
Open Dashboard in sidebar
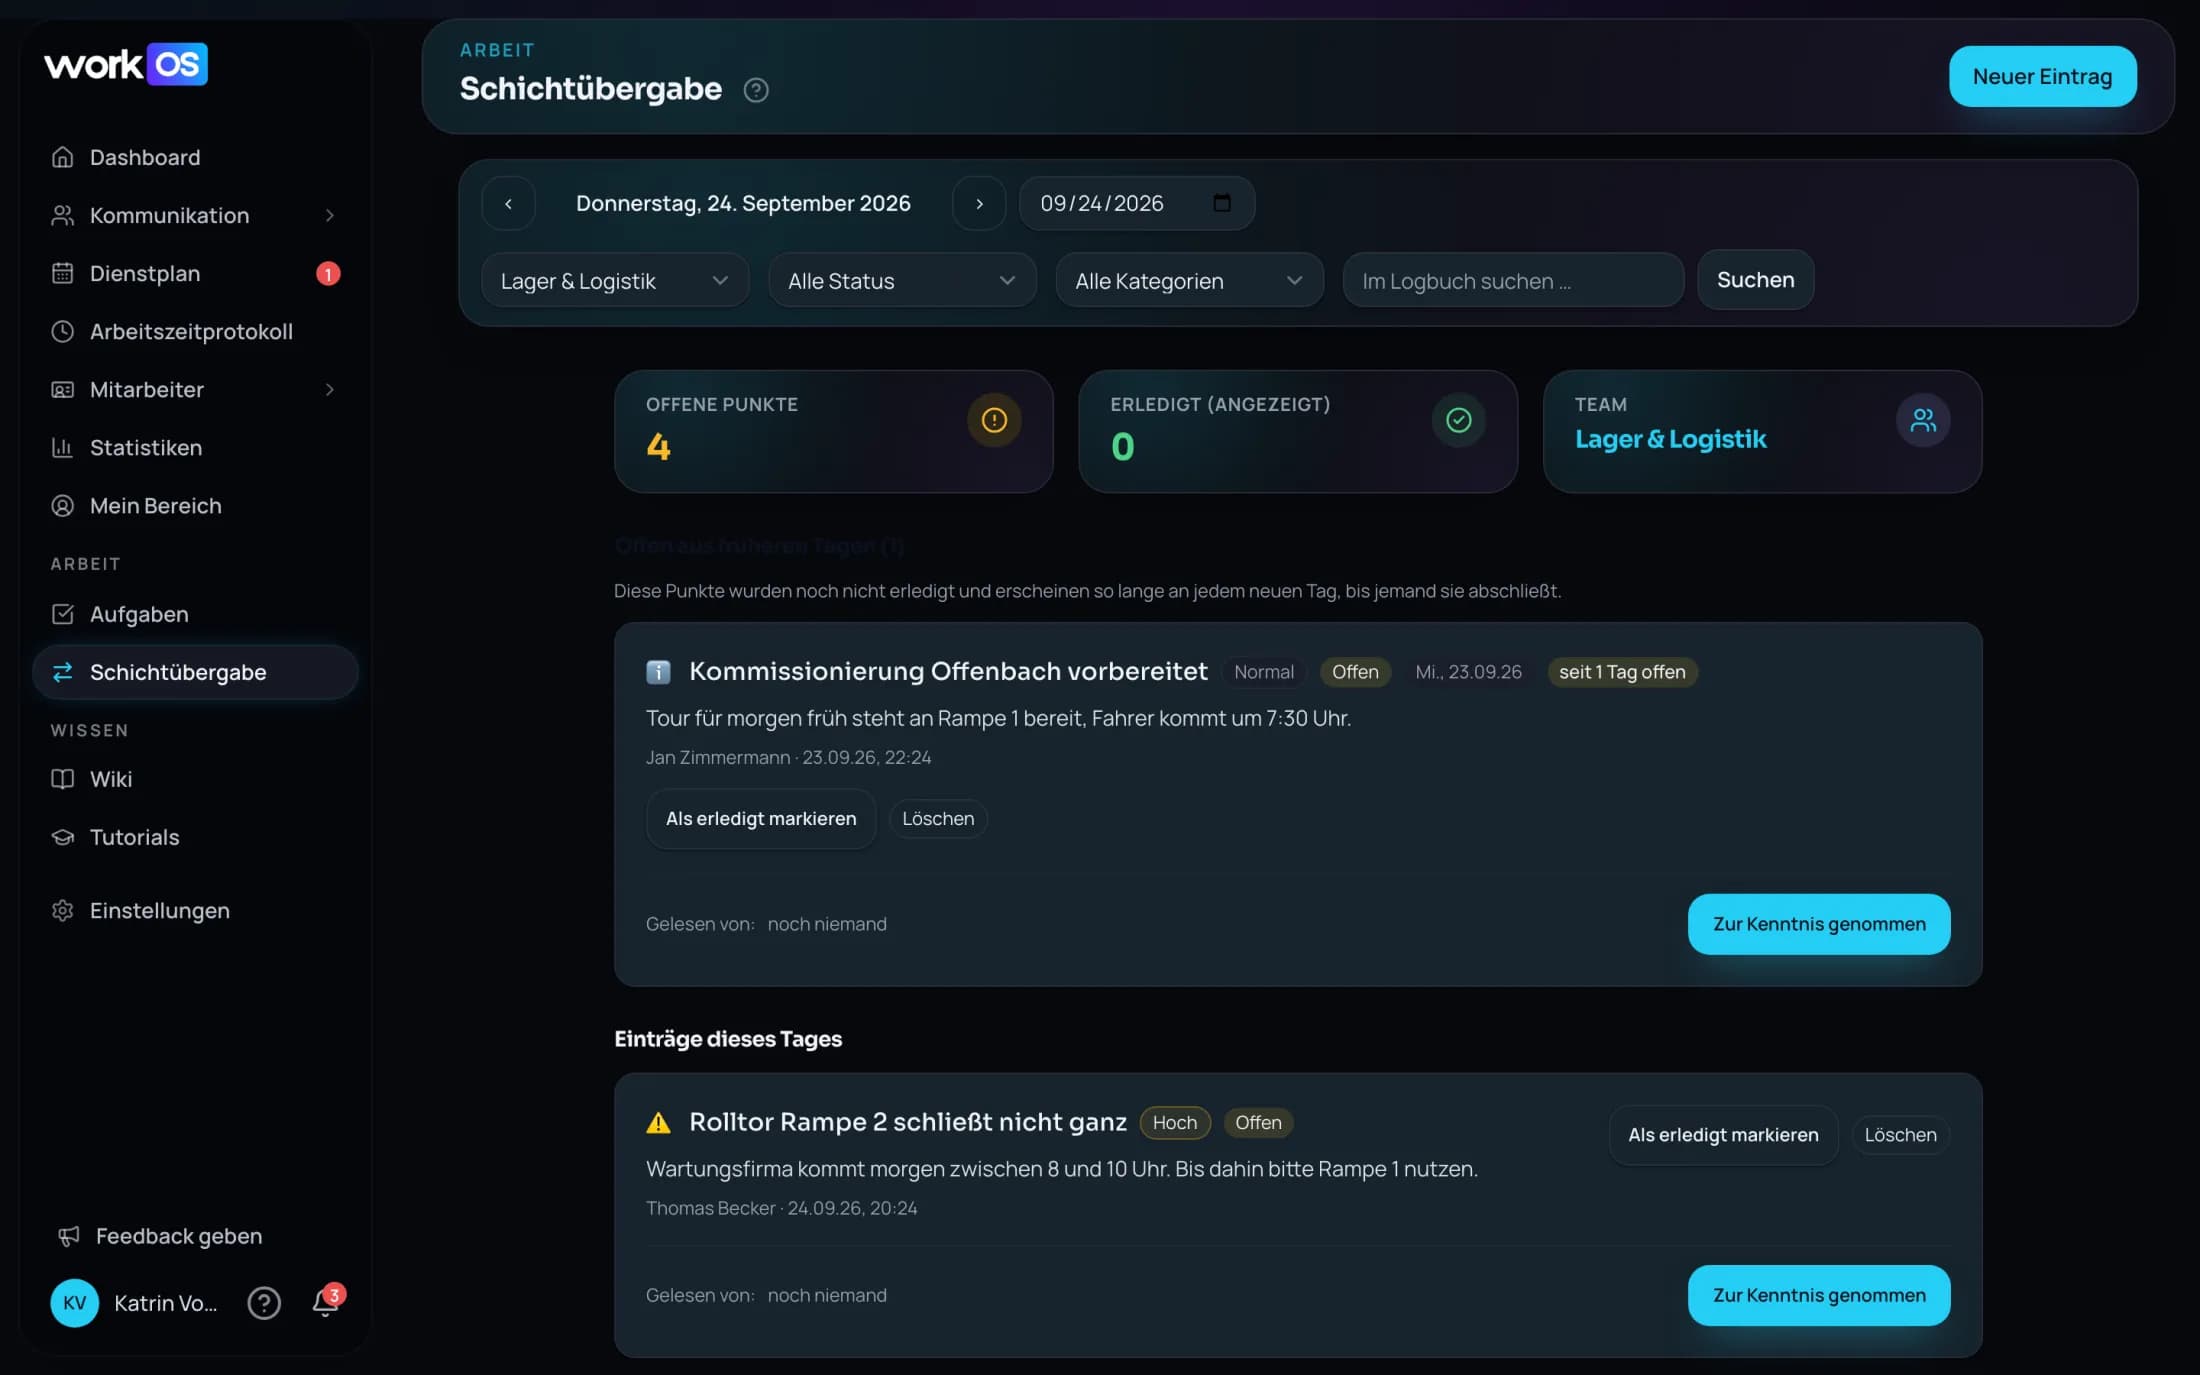coord(195,158)
